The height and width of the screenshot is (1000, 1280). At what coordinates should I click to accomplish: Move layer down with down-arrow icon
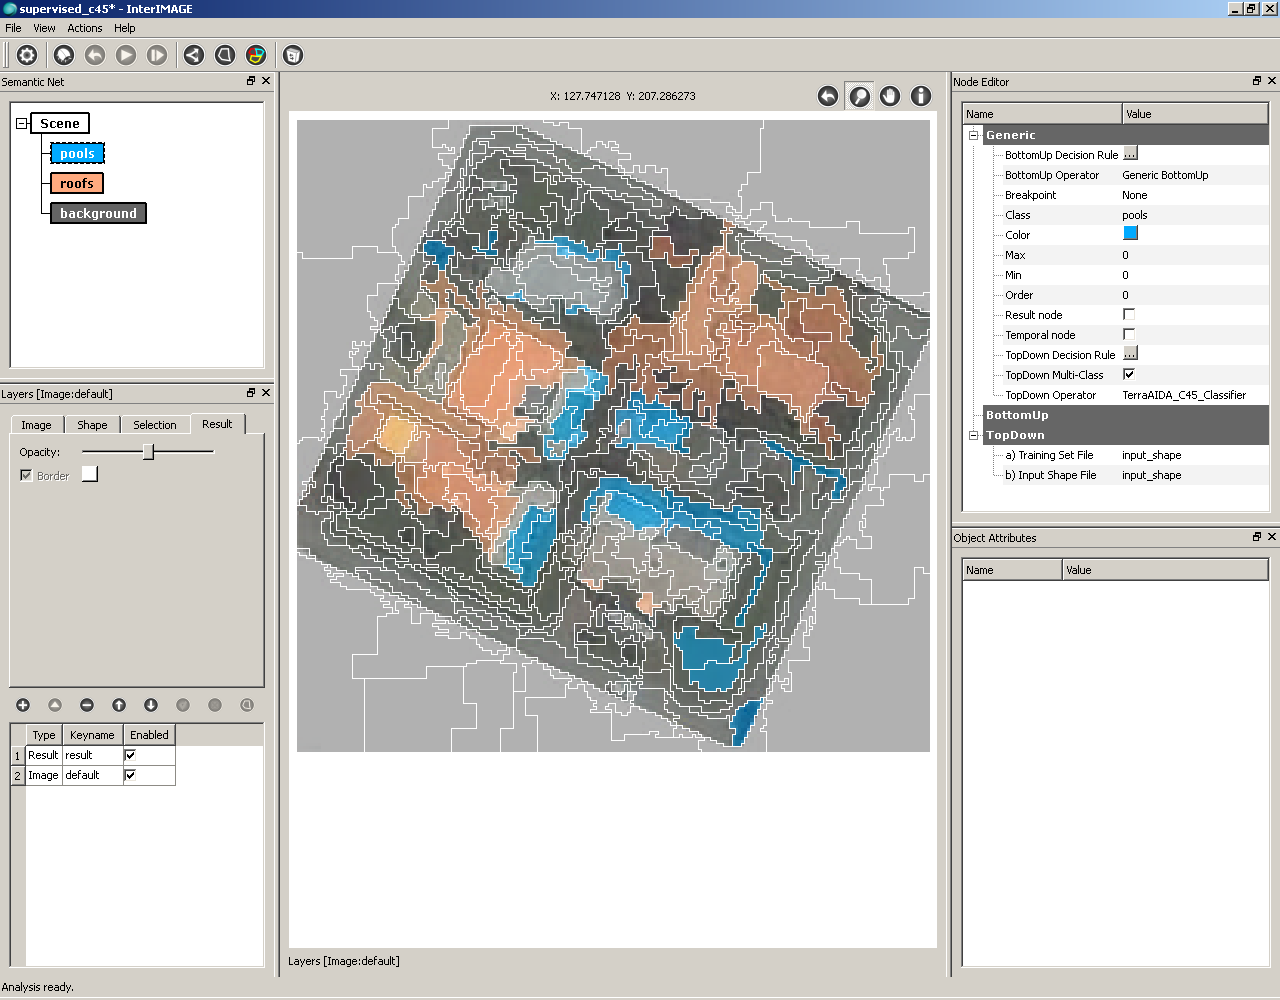click(x=151, y=705)
